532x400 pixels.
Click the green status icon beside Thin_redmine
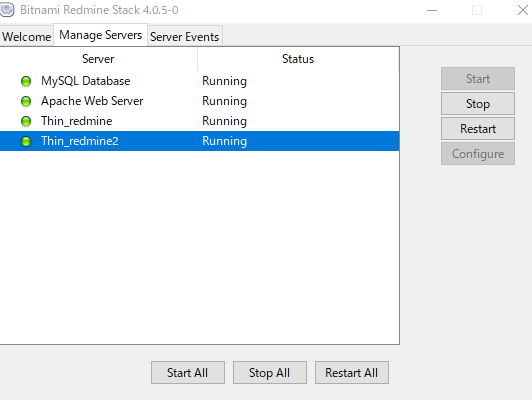point(26,121)
